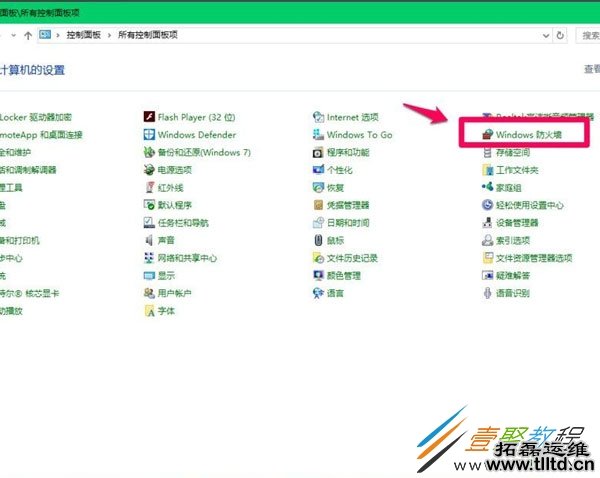Click the 家庭组 link
Screen dimensions: 600x478
click(509, 188)
